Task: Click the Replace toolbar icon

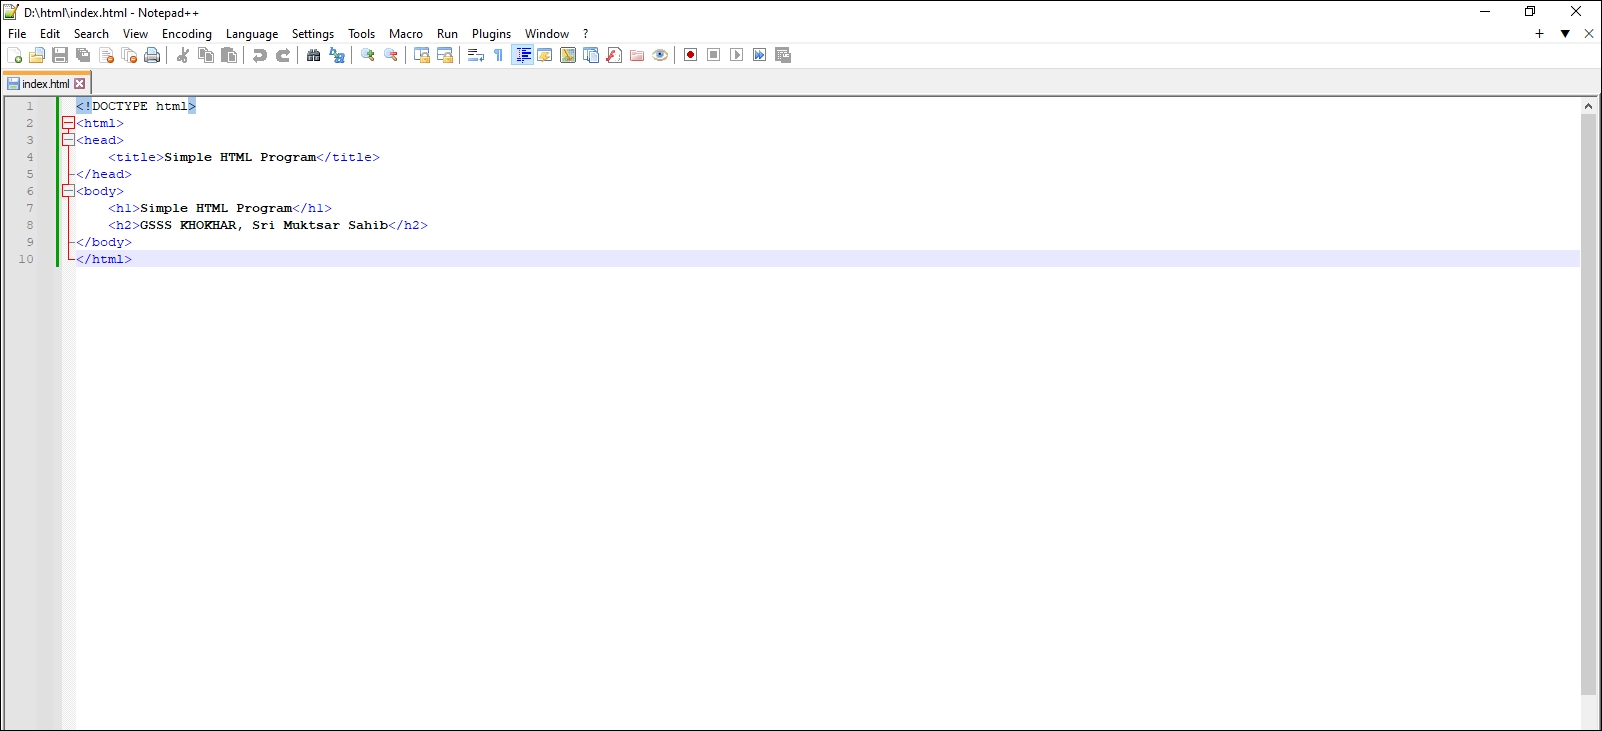Action: click(337, 55)
